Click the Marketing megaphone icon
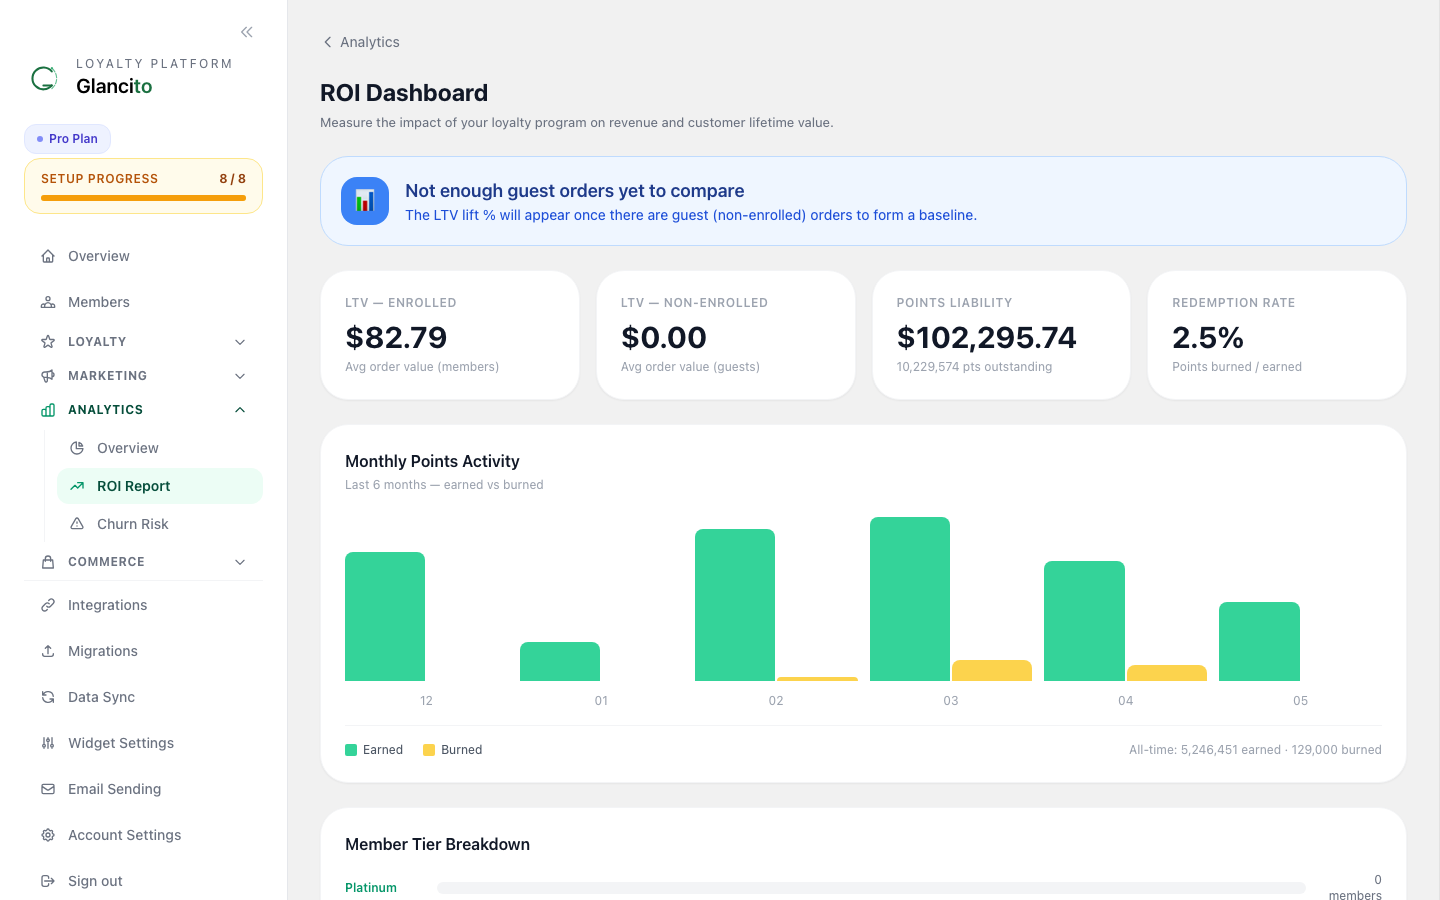Image resolution: width=1440 pixels, height=900 pixels. 48,376
